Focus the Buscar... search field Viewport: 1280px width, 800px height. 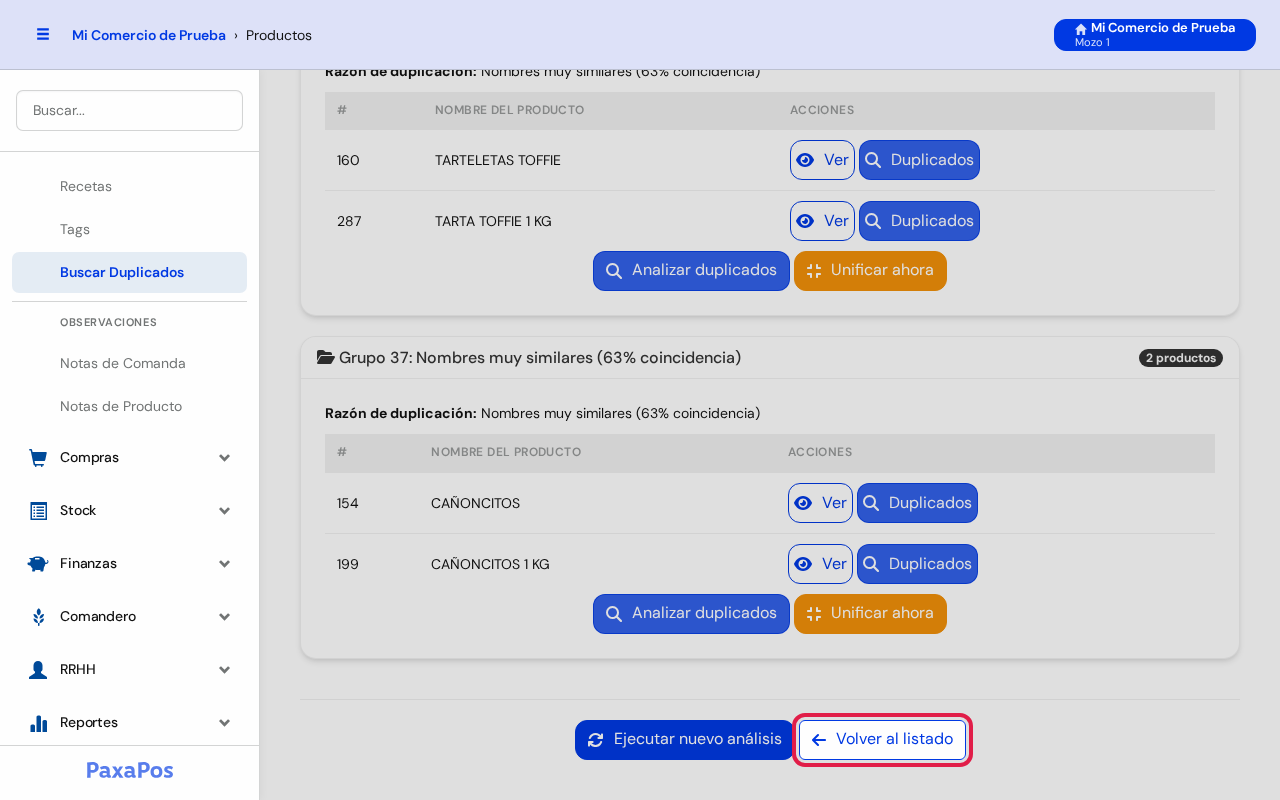129,110
